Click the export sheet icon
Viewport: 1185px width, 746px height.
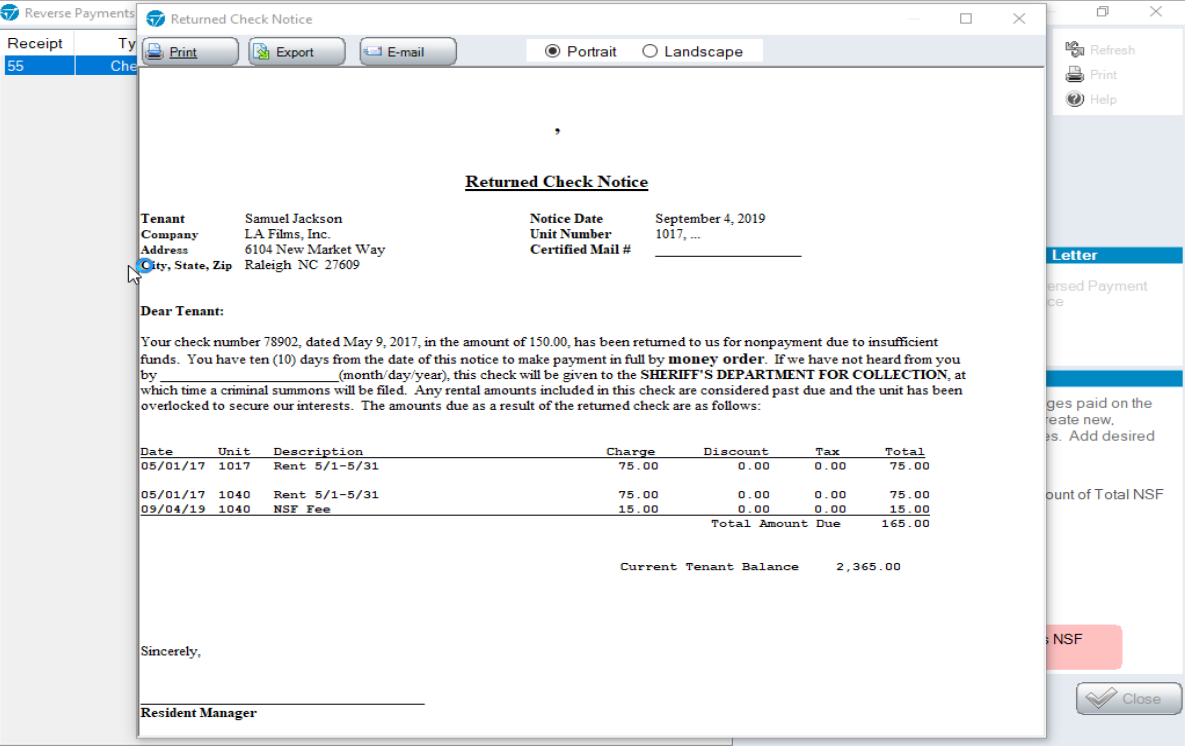[261, 51]
